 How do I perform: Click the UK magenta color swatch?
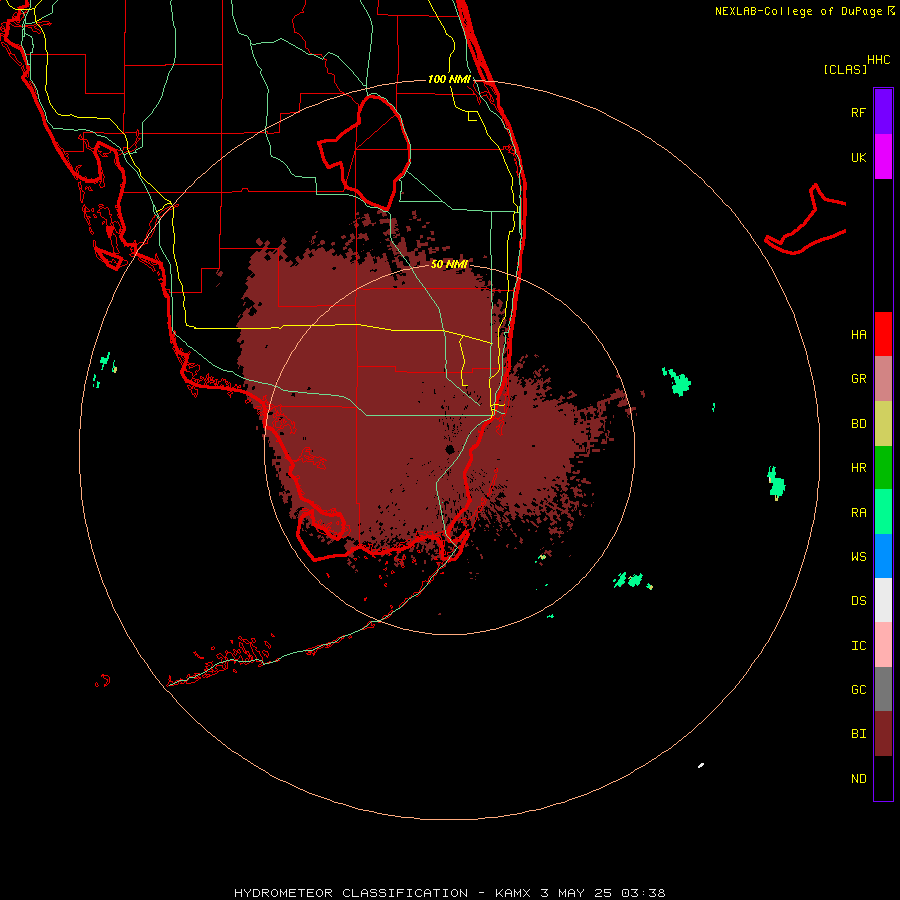tap(883, 157)
